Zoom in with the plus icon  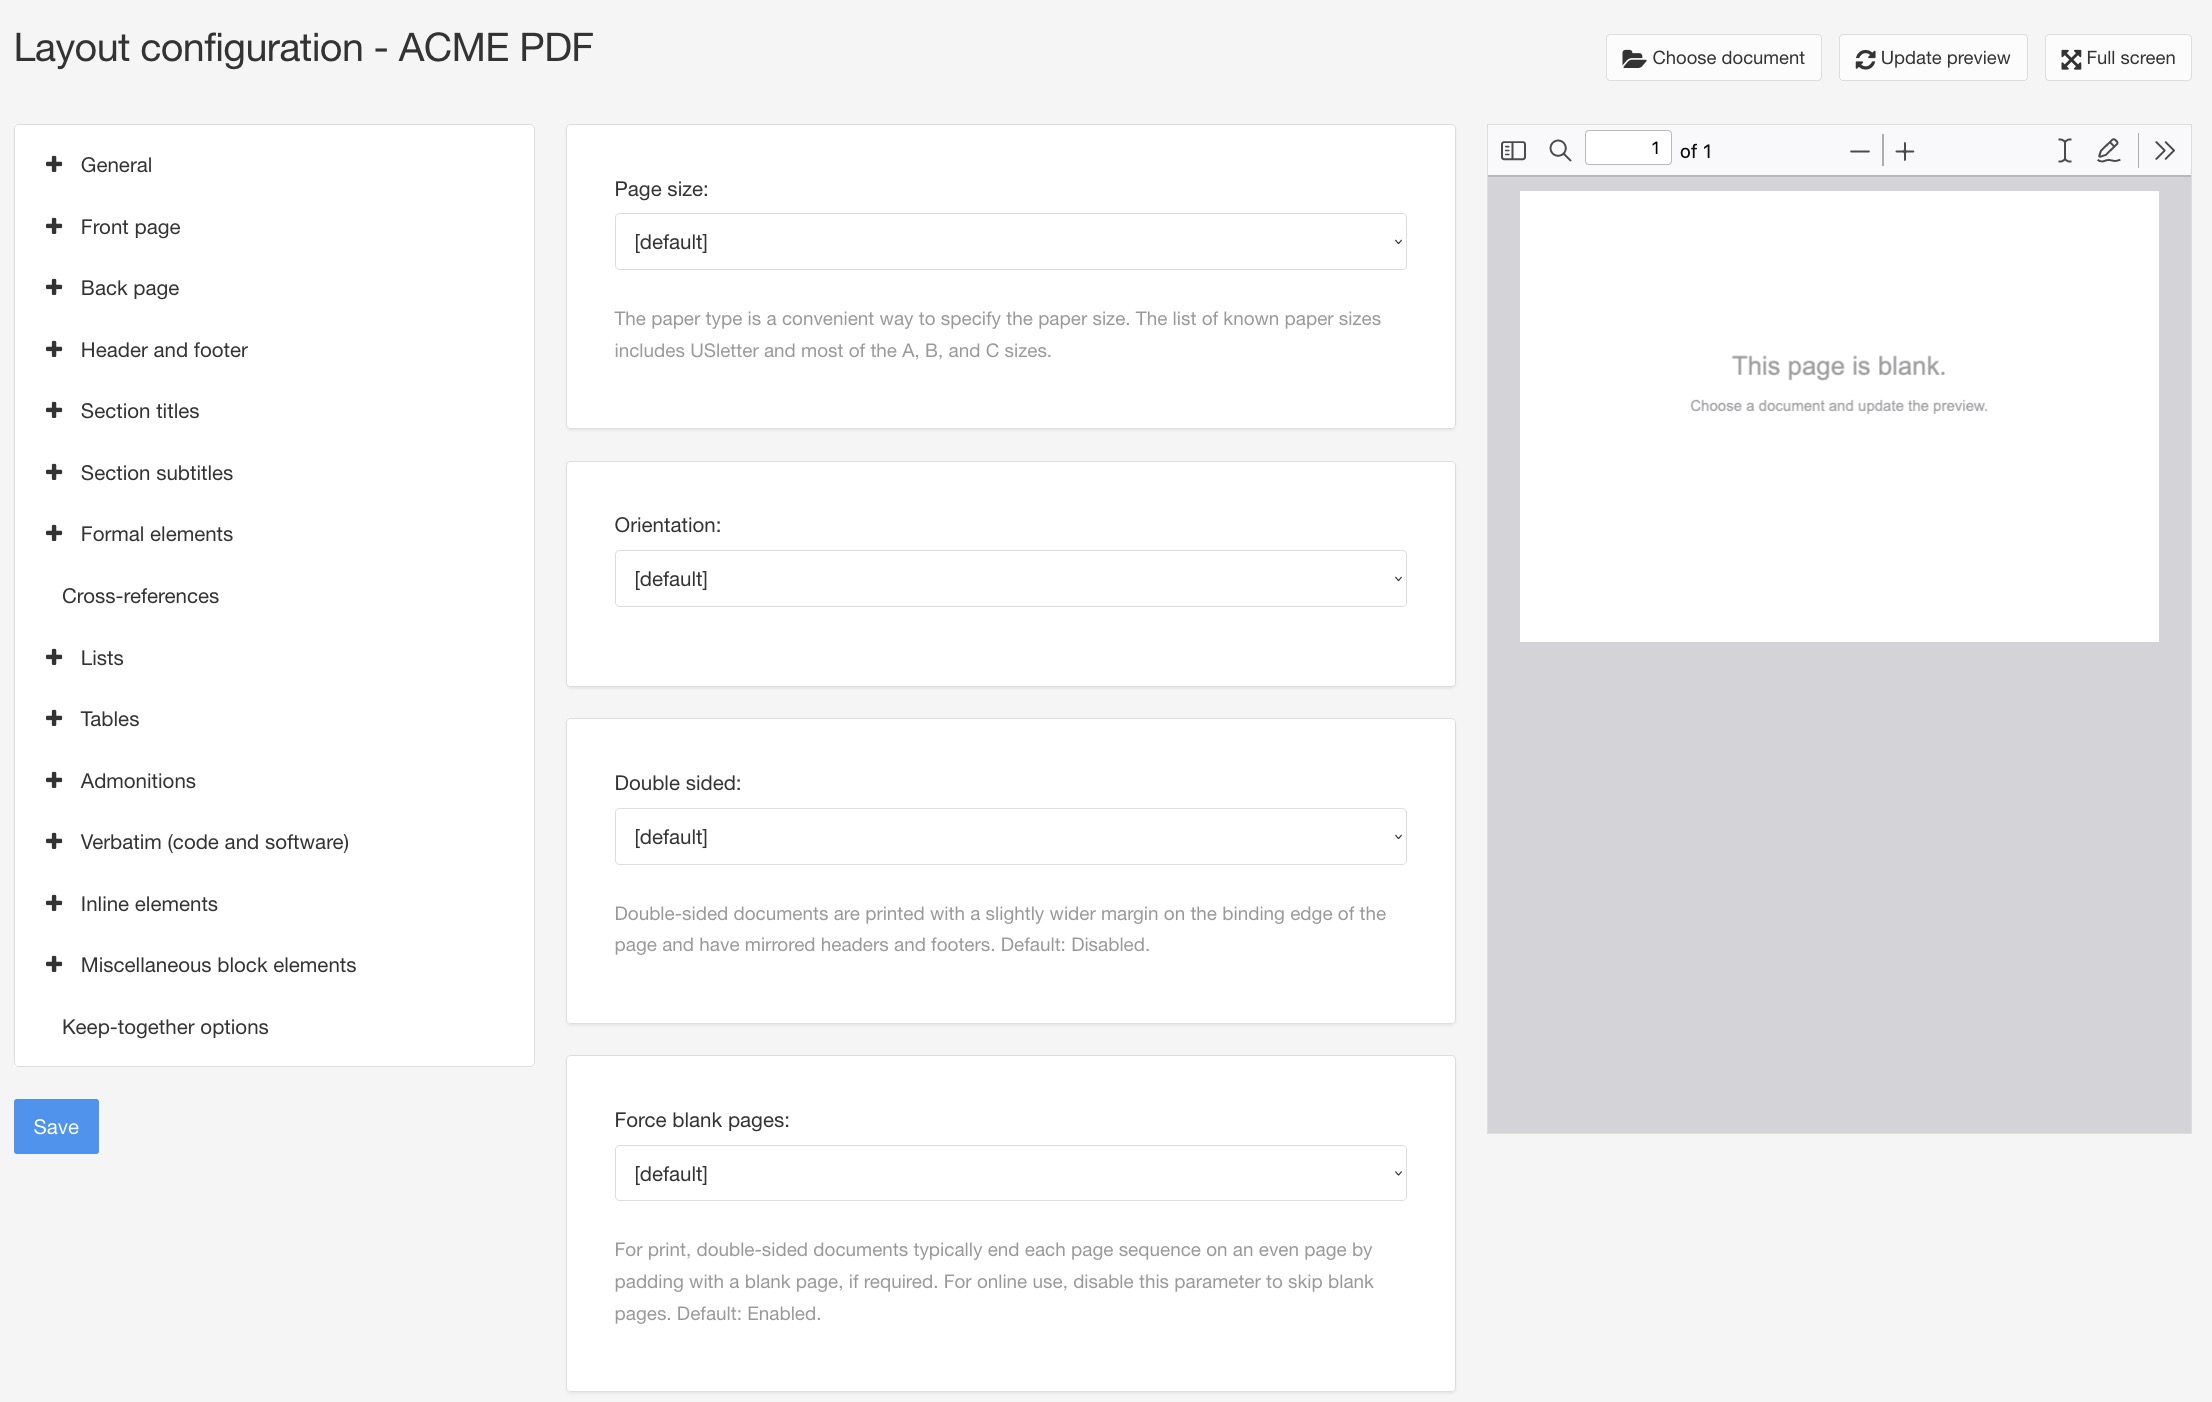coord(1905,152)
